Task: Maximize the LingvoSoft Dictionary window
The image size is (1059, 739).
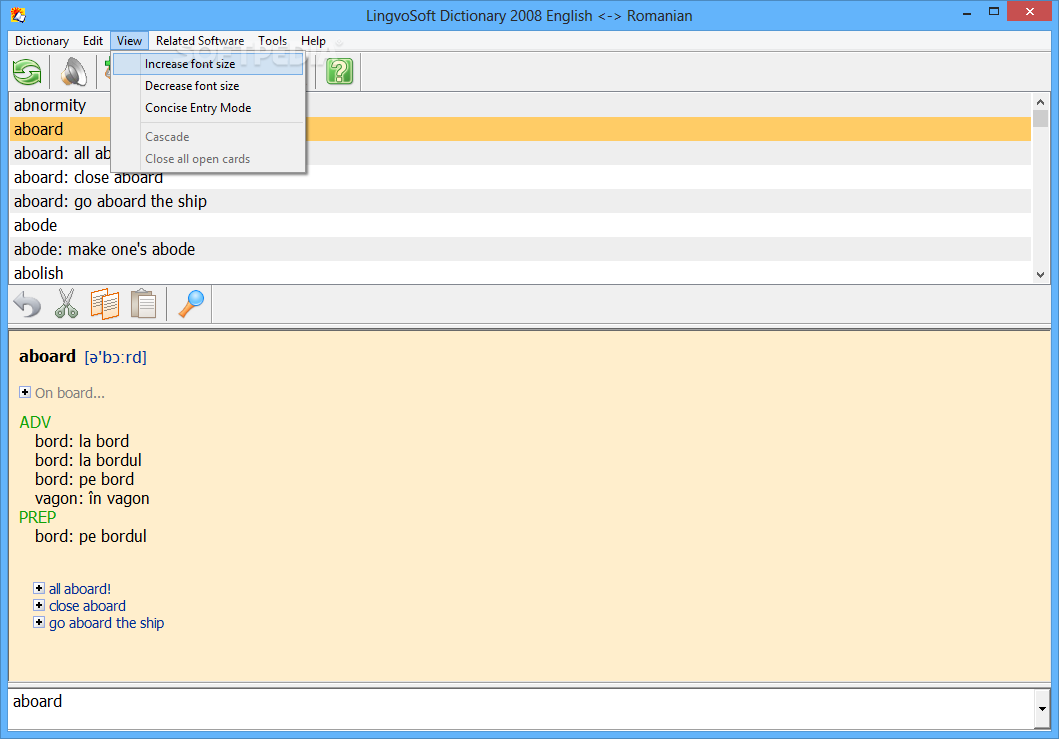Action: click(993, 11)
